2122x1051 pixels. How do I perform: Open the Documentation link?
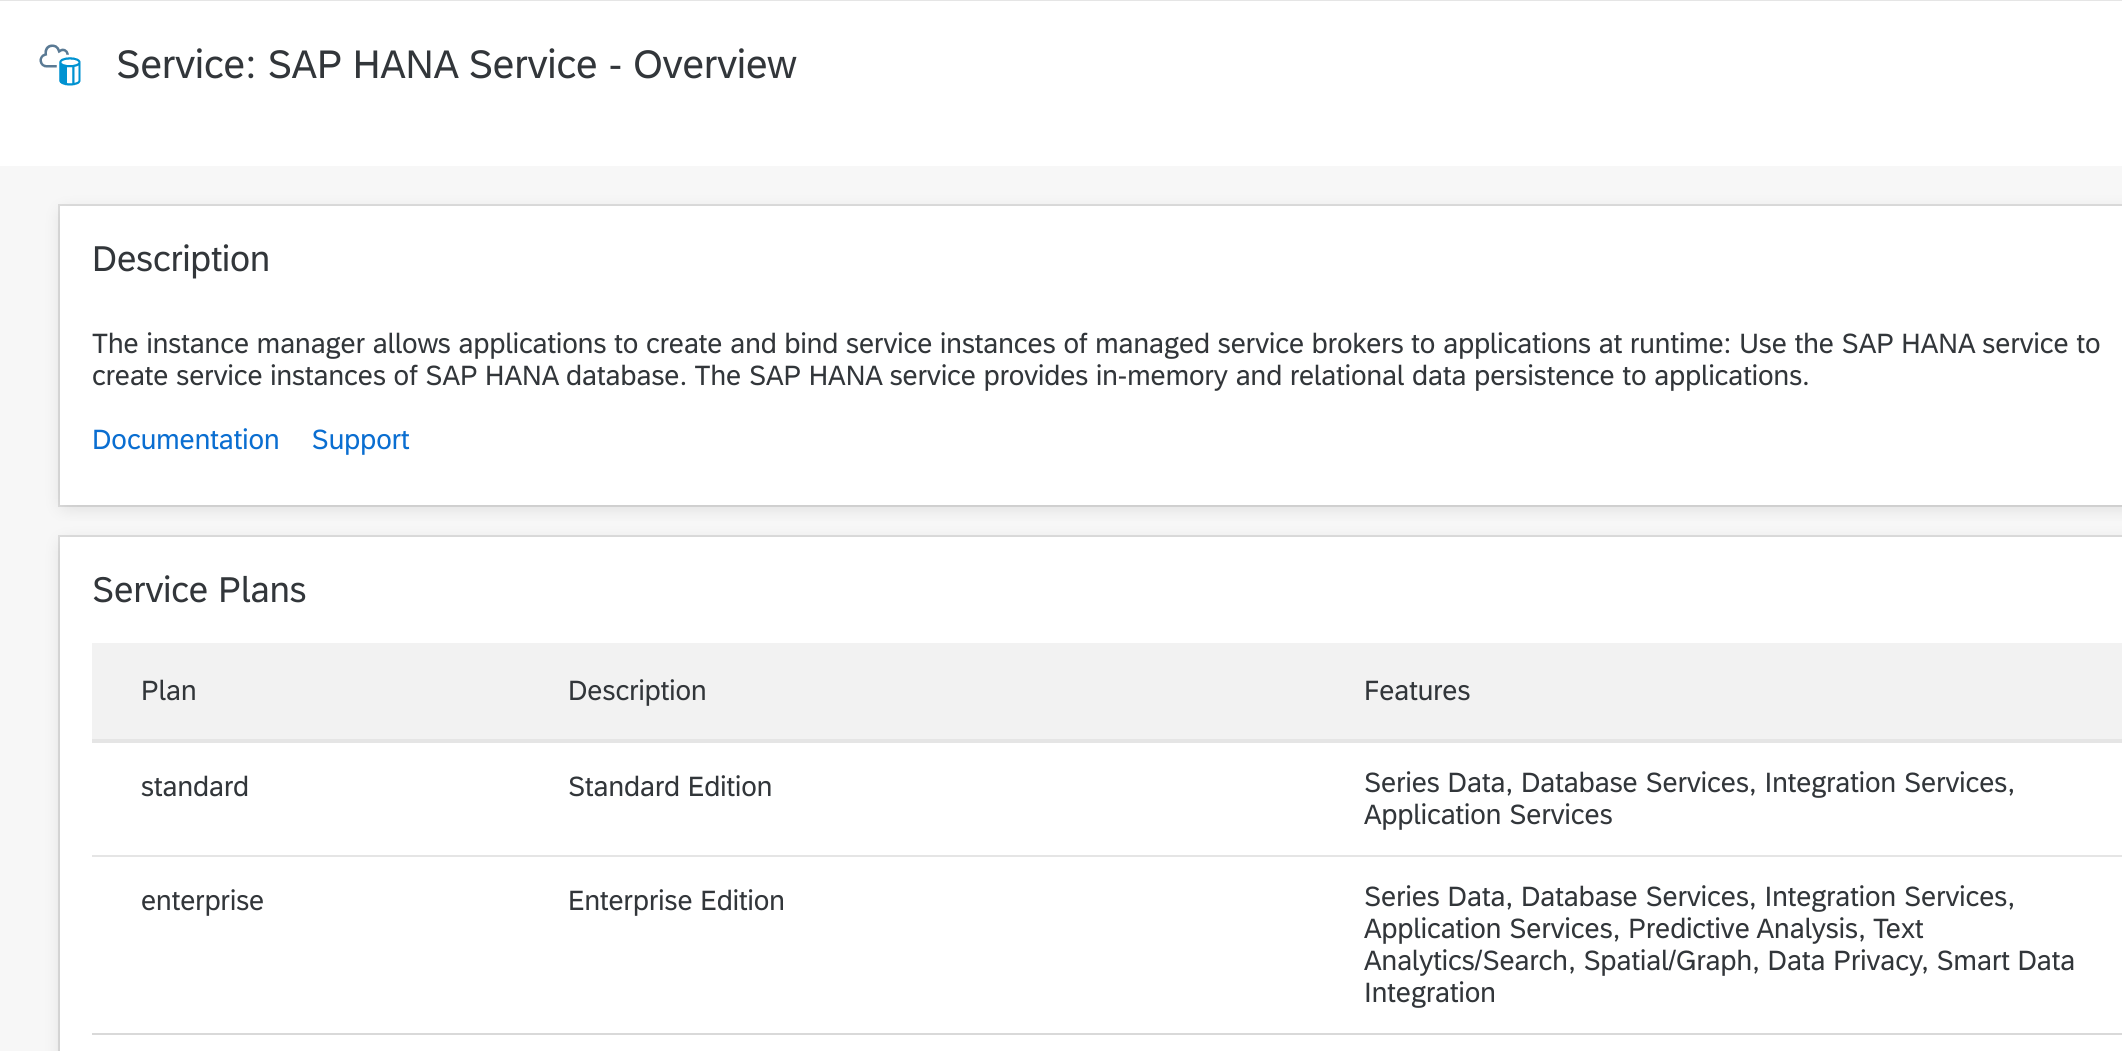pyautogui.click(x=185, y=440)
